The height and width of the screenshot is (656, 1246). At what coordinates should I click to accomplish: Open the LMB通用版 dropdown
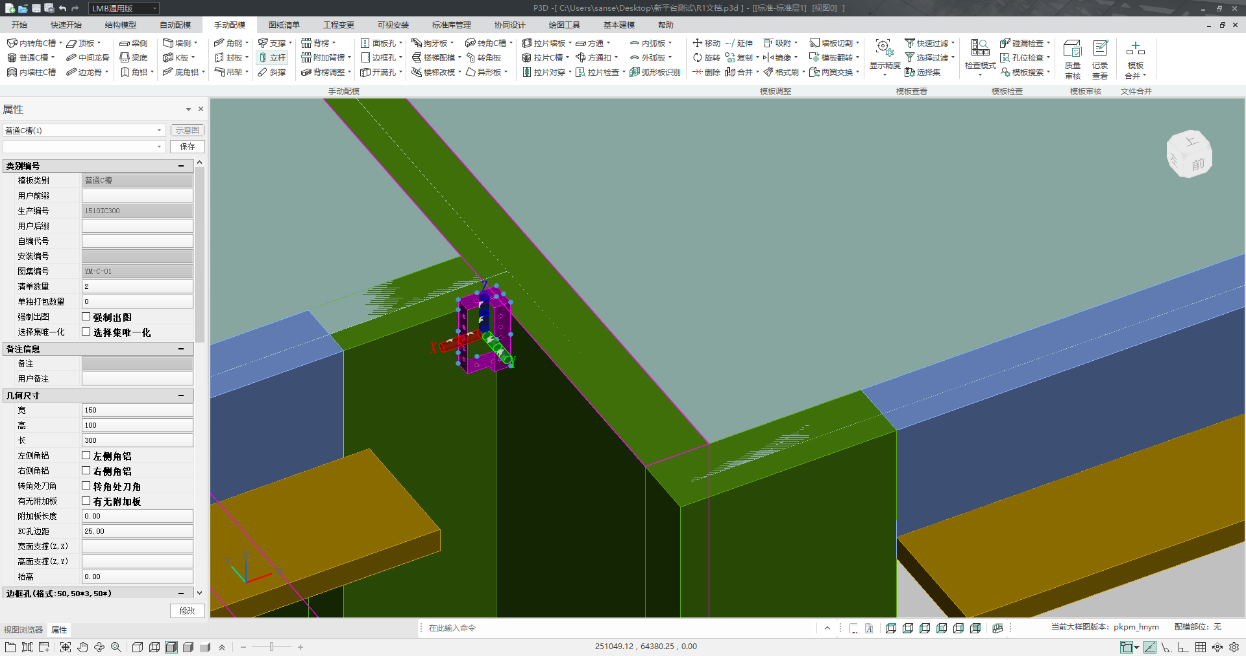(125, 8)
